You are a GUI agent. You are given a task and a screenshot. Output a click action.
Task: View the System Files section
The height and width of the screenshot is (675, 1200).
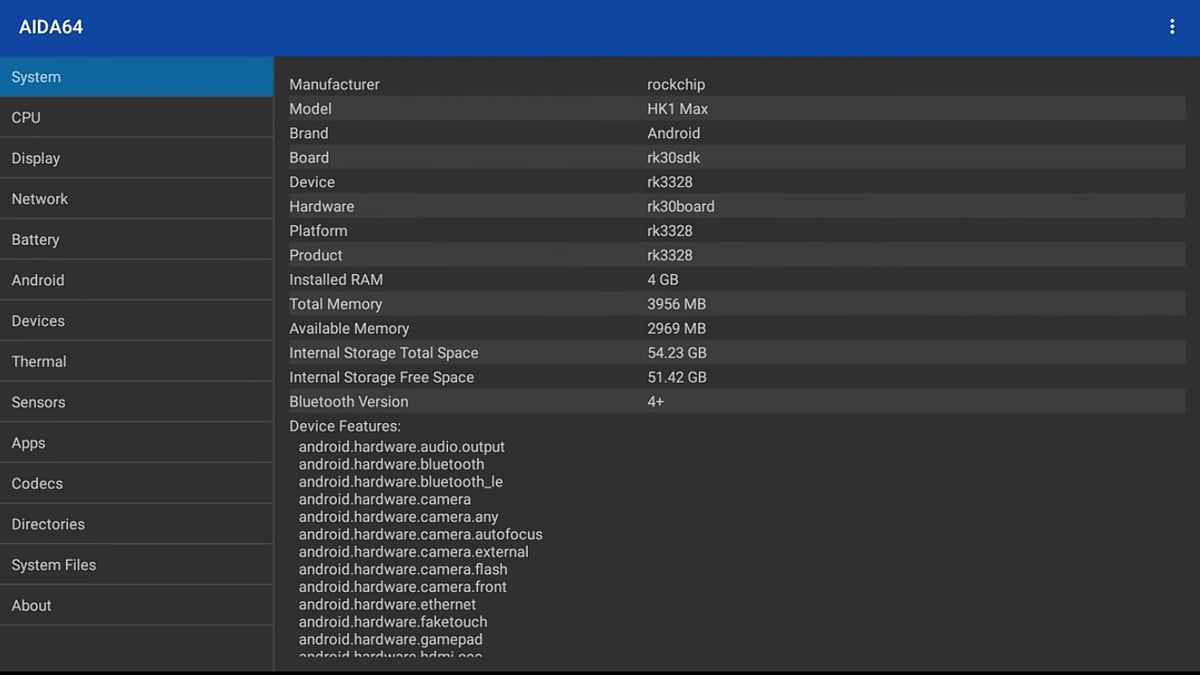coord(136,565)
